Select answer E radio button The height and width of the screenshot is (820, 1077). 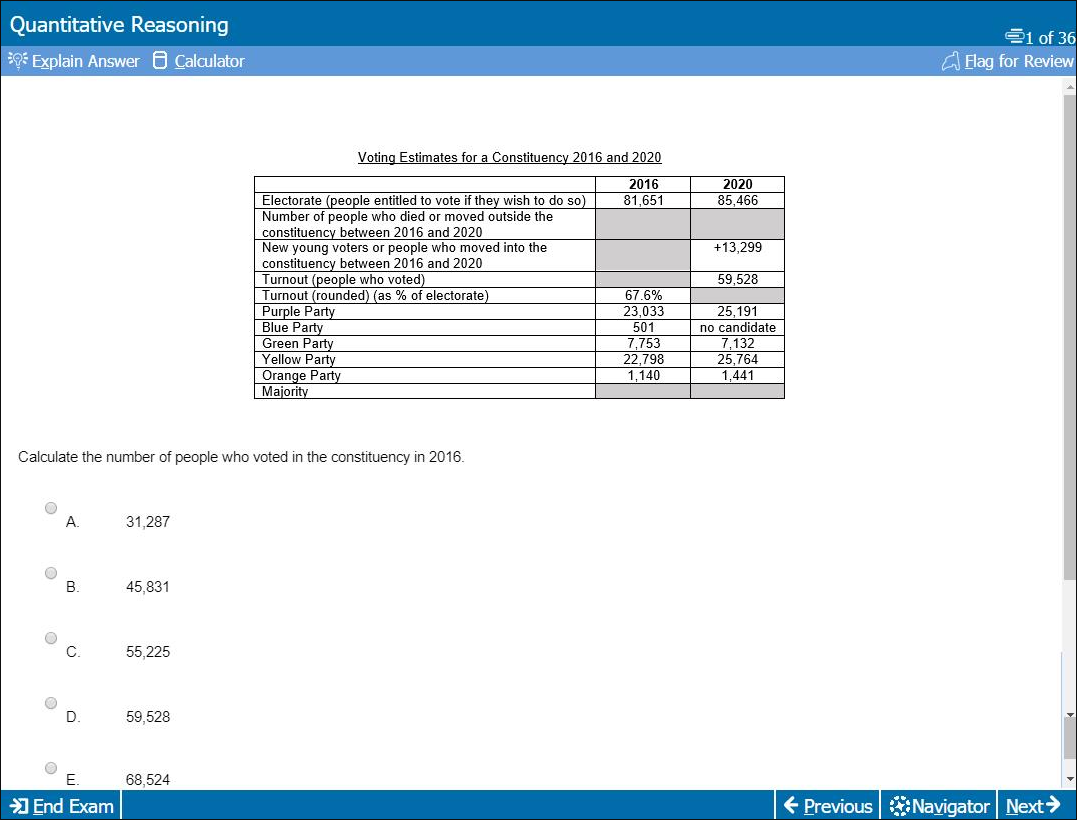[x=51, y=768]
